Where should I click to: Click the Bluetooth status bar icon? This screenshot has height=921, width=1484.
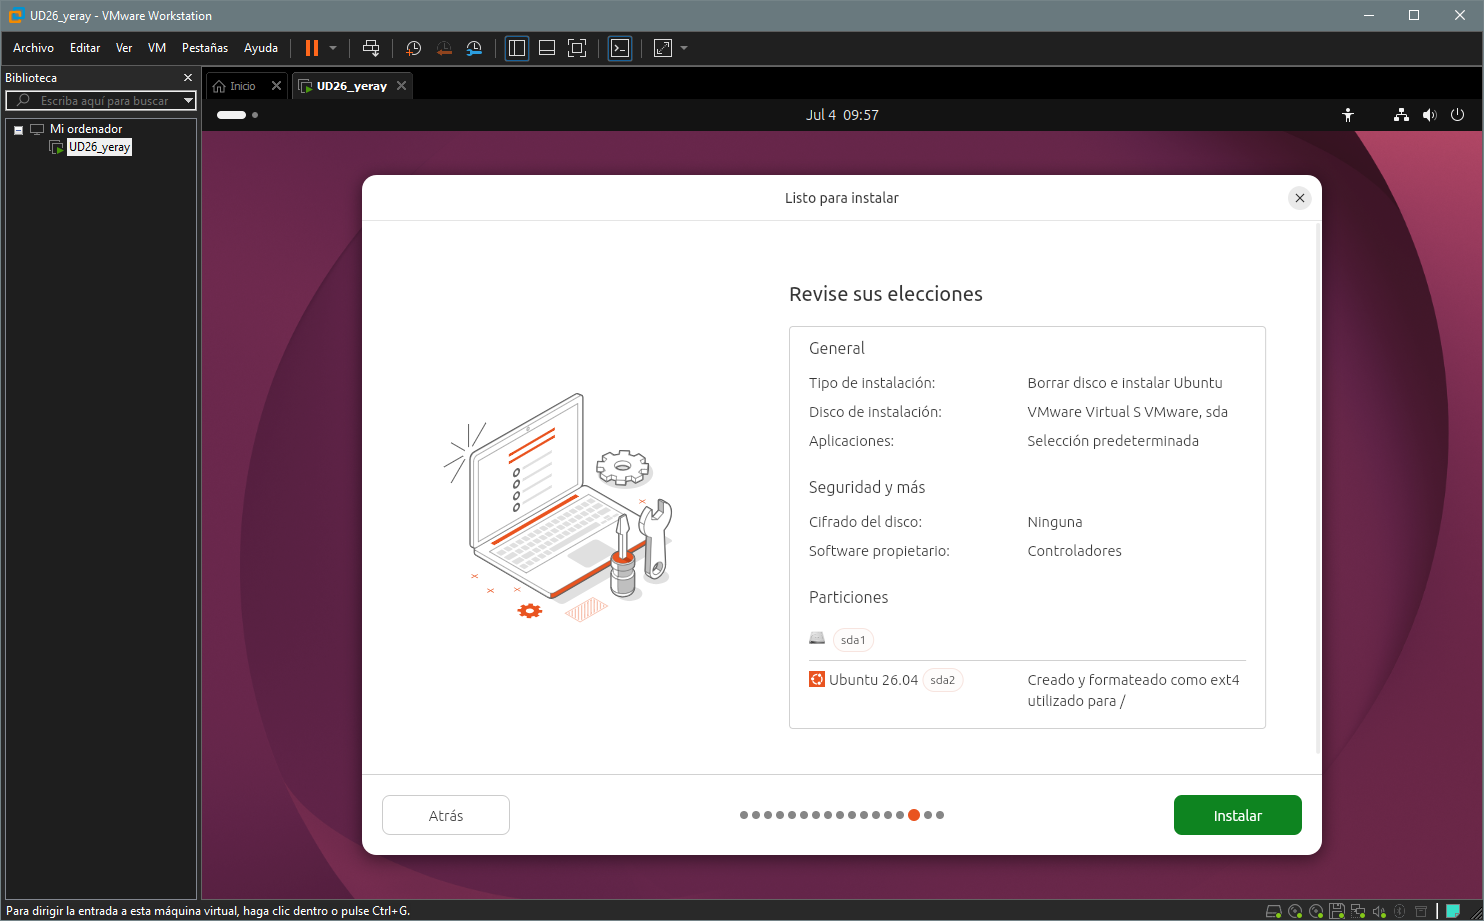(x=1400, y=911)
